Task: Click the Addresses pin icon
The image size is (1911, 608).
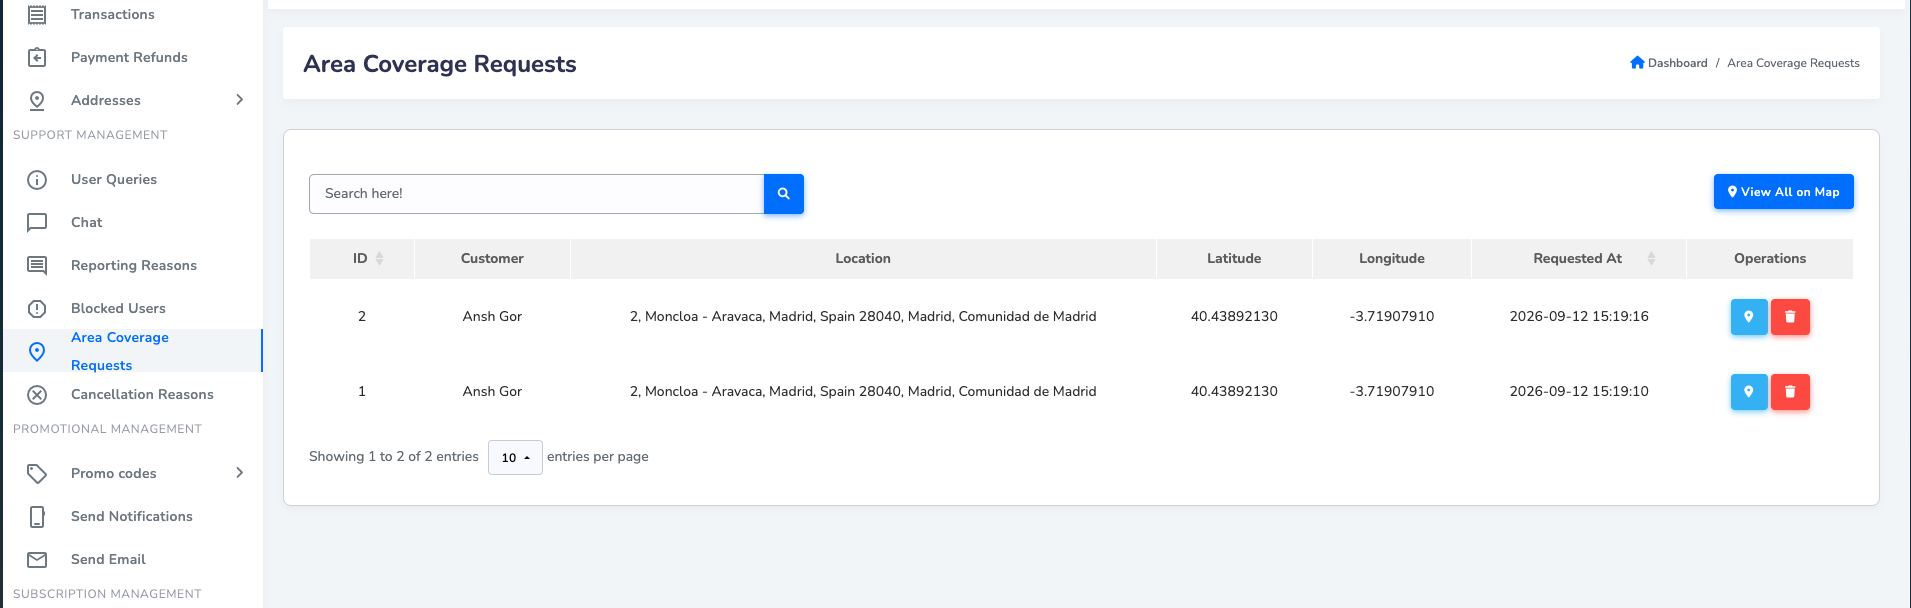Action: tap(37, 101)
